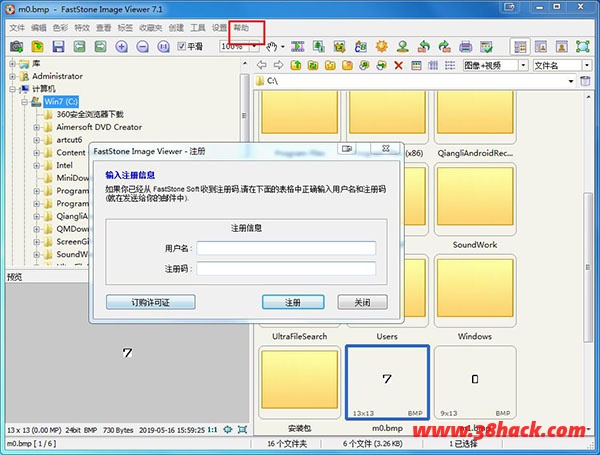
Task: Click the zoom in magnifier icon
Action: (x=121, y=47)
